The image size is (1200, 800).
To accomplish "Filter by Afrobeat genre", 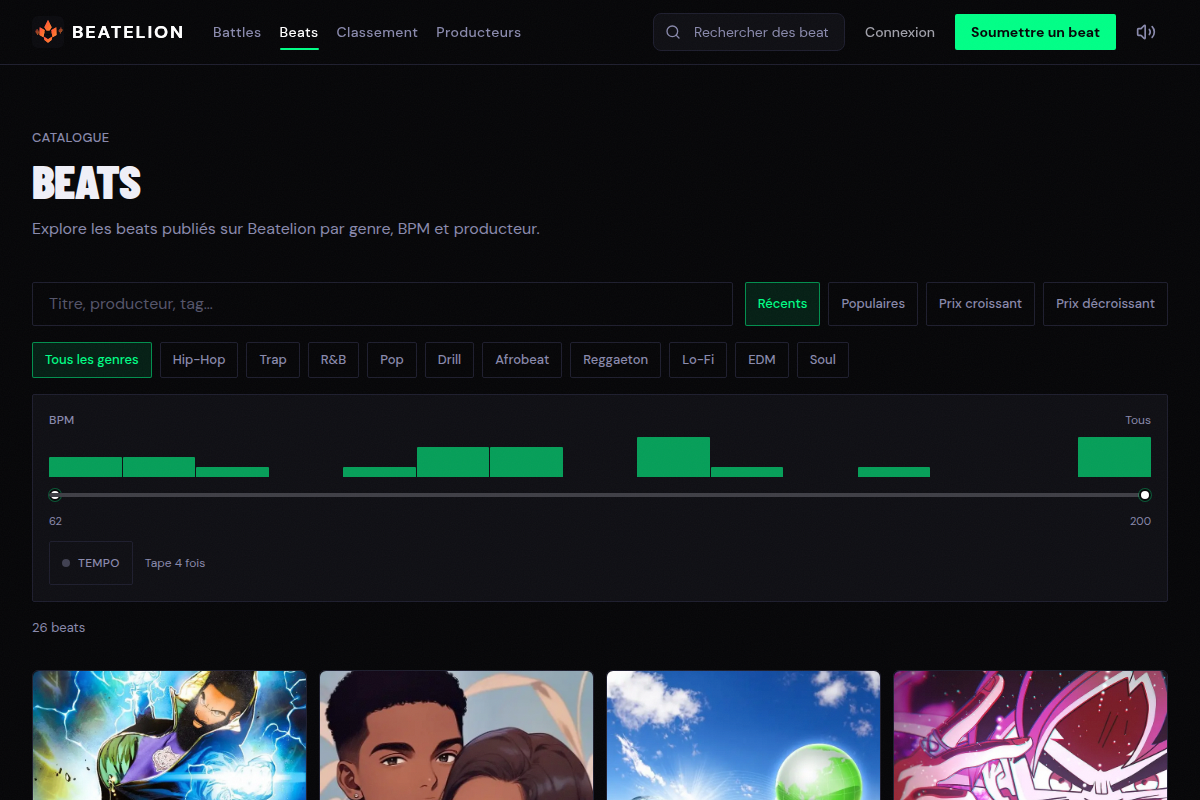I will pyautogui.click(x=522, y=360).
